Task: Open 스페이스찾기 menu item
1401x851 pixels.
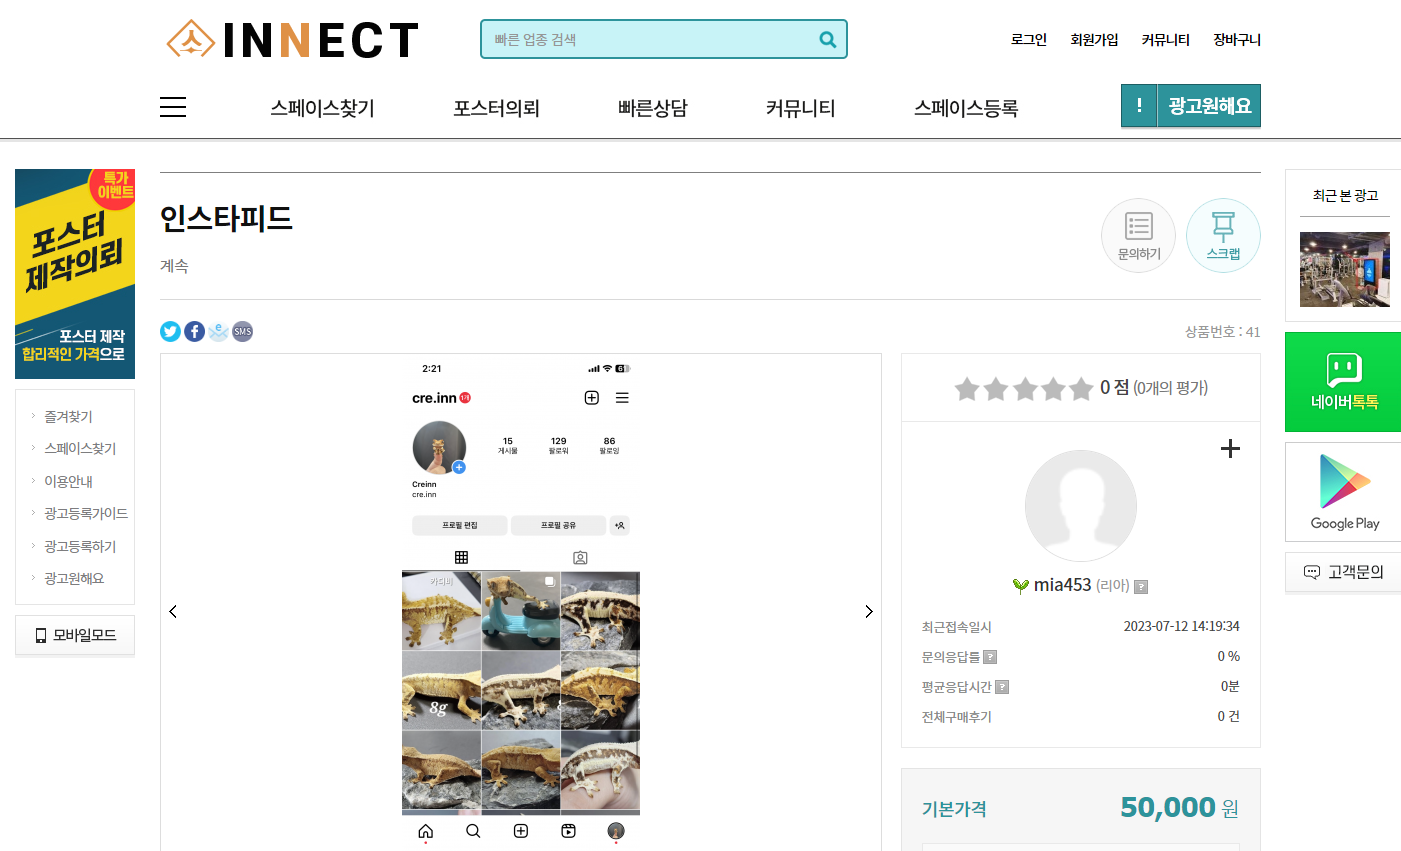Action: 322,108
